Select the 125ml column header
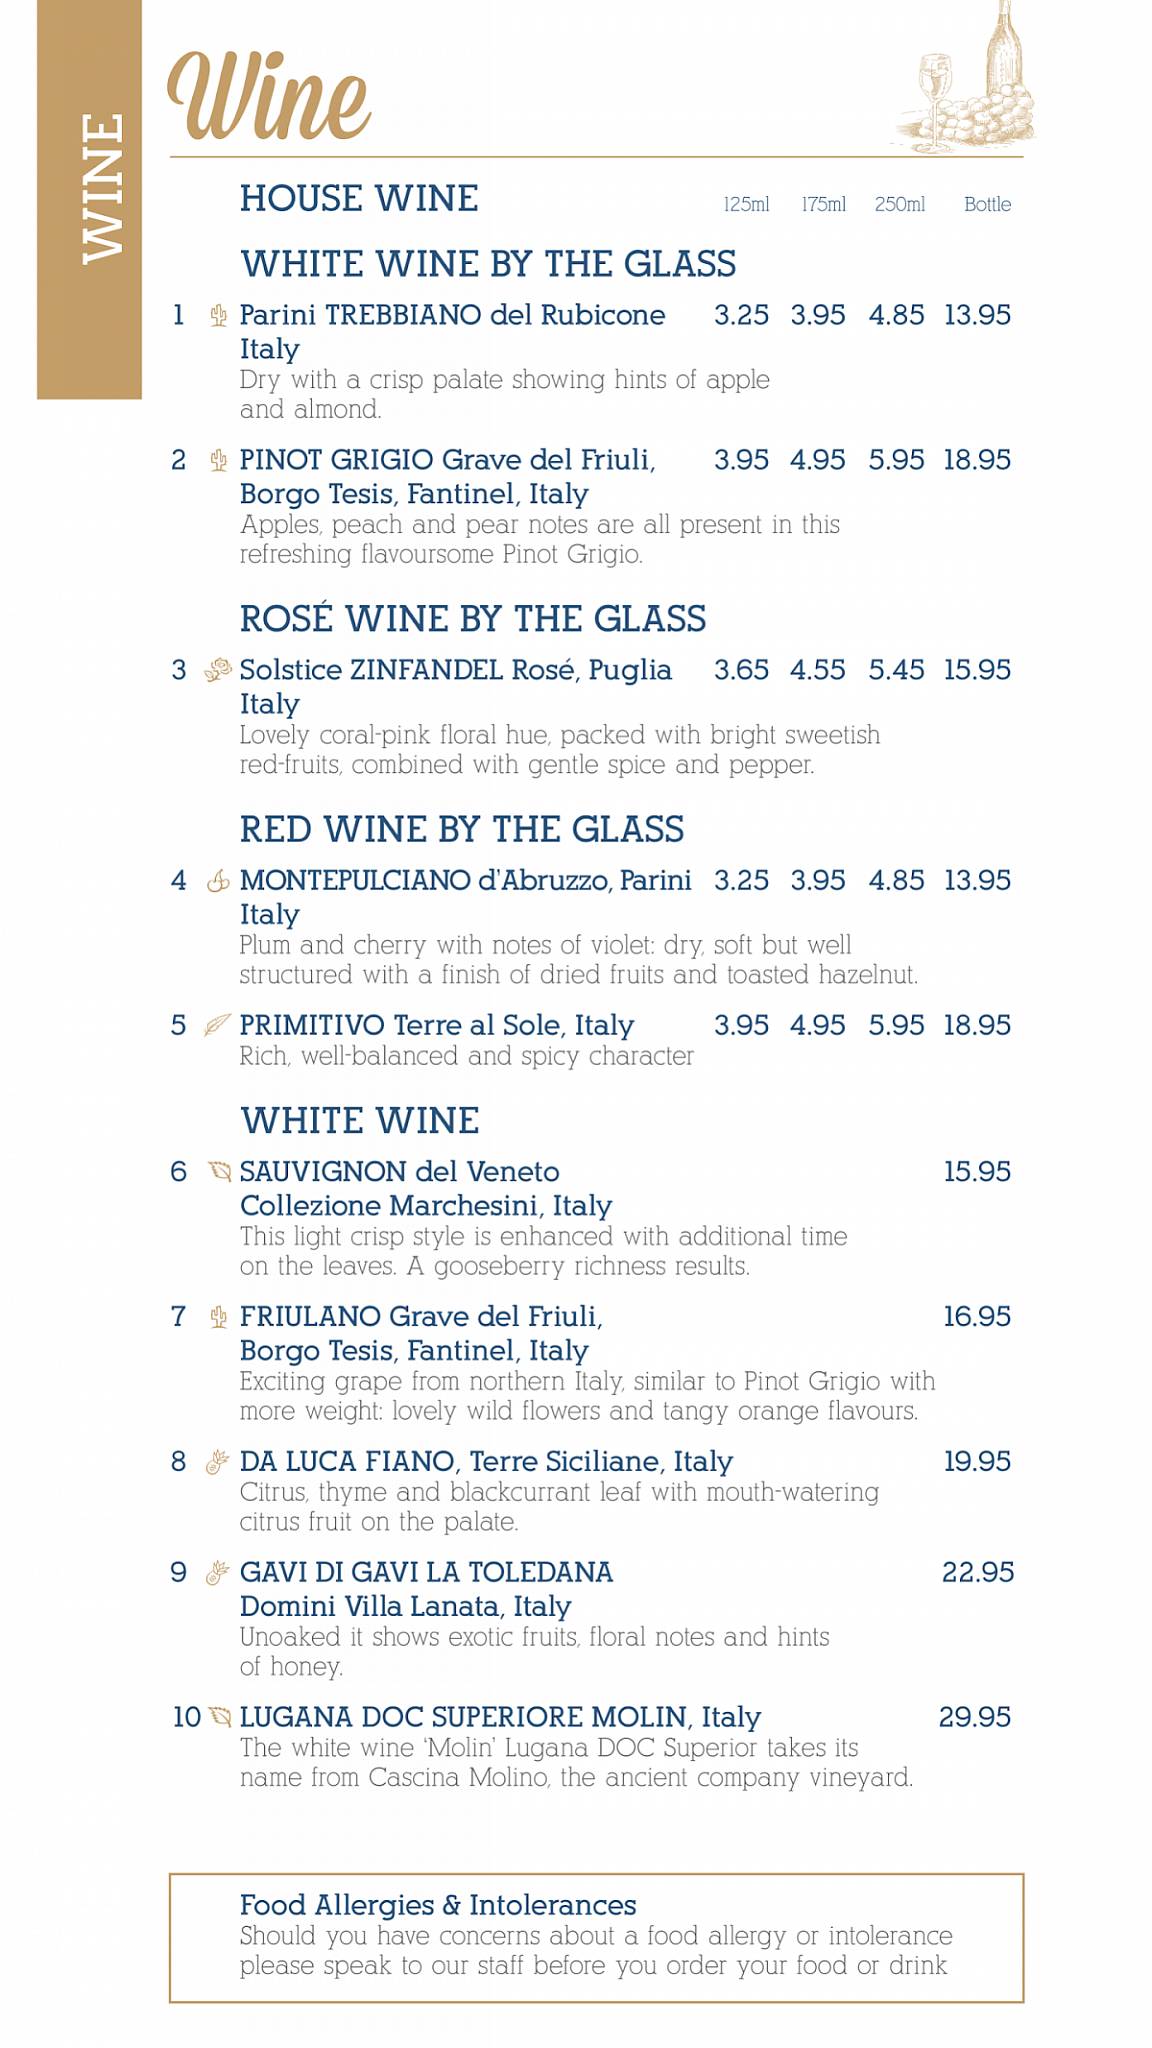Image resolution: width=1152 pixels, height=2048 pixels. pyautogui.click(x=746, y=204)
